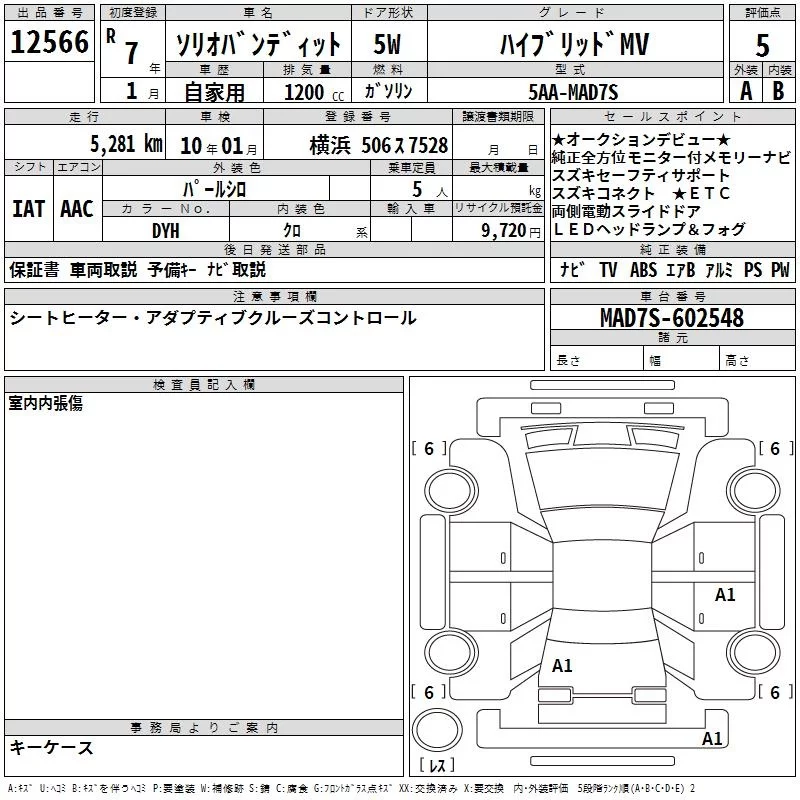Select the displacement value 1200 cc

[x=314, y=92]
